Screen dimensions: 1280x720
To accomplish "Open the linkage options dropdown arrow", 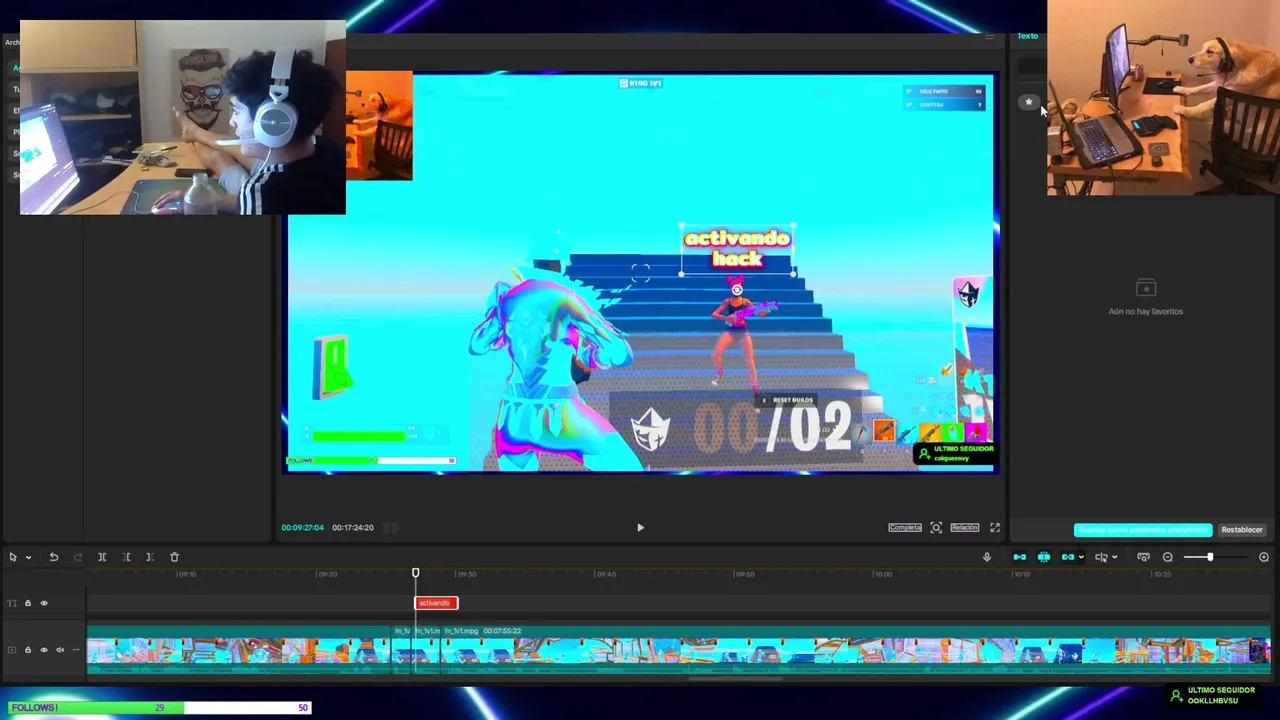I will 1081,557.
